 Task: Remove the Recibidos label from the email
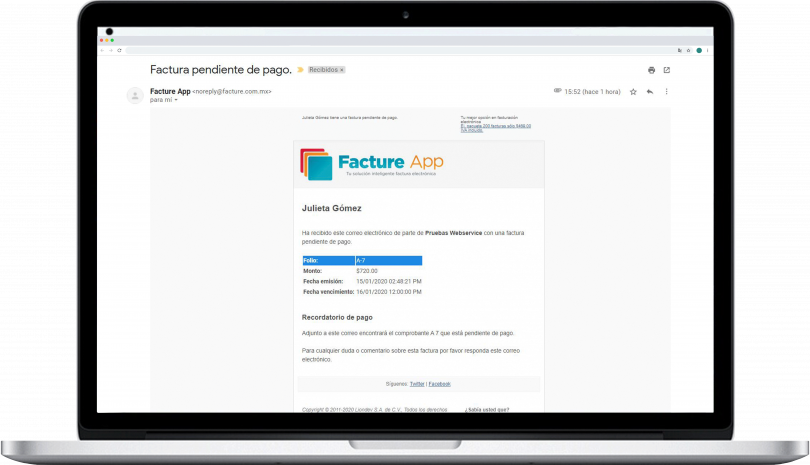click(342, 70)
